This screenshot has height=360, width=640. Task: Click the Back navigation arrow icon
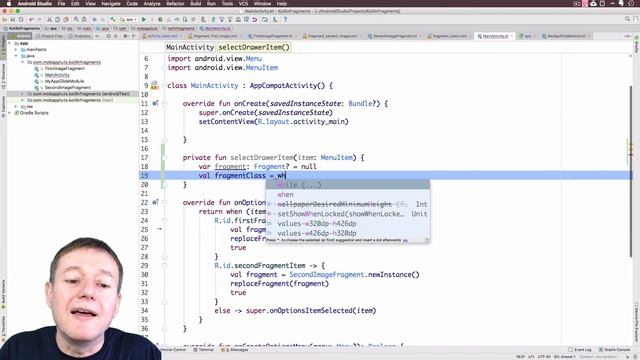[94, 19]
